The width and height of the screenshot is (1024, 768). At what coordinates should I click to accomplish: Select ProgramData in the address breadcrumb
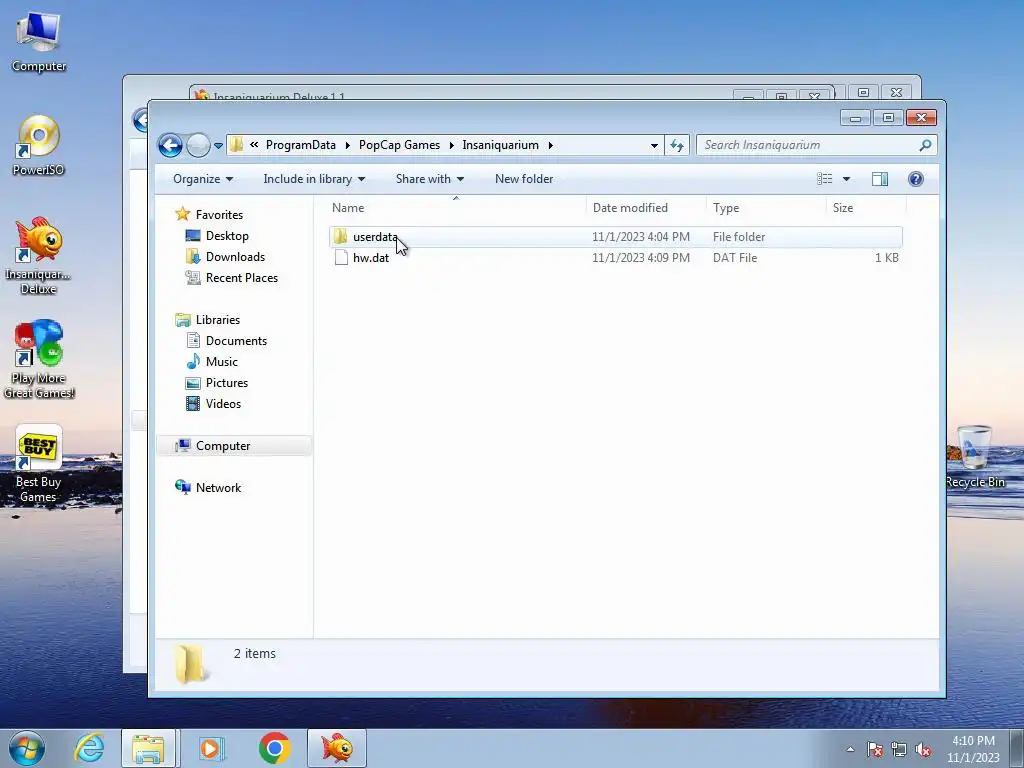coord(300,145)
